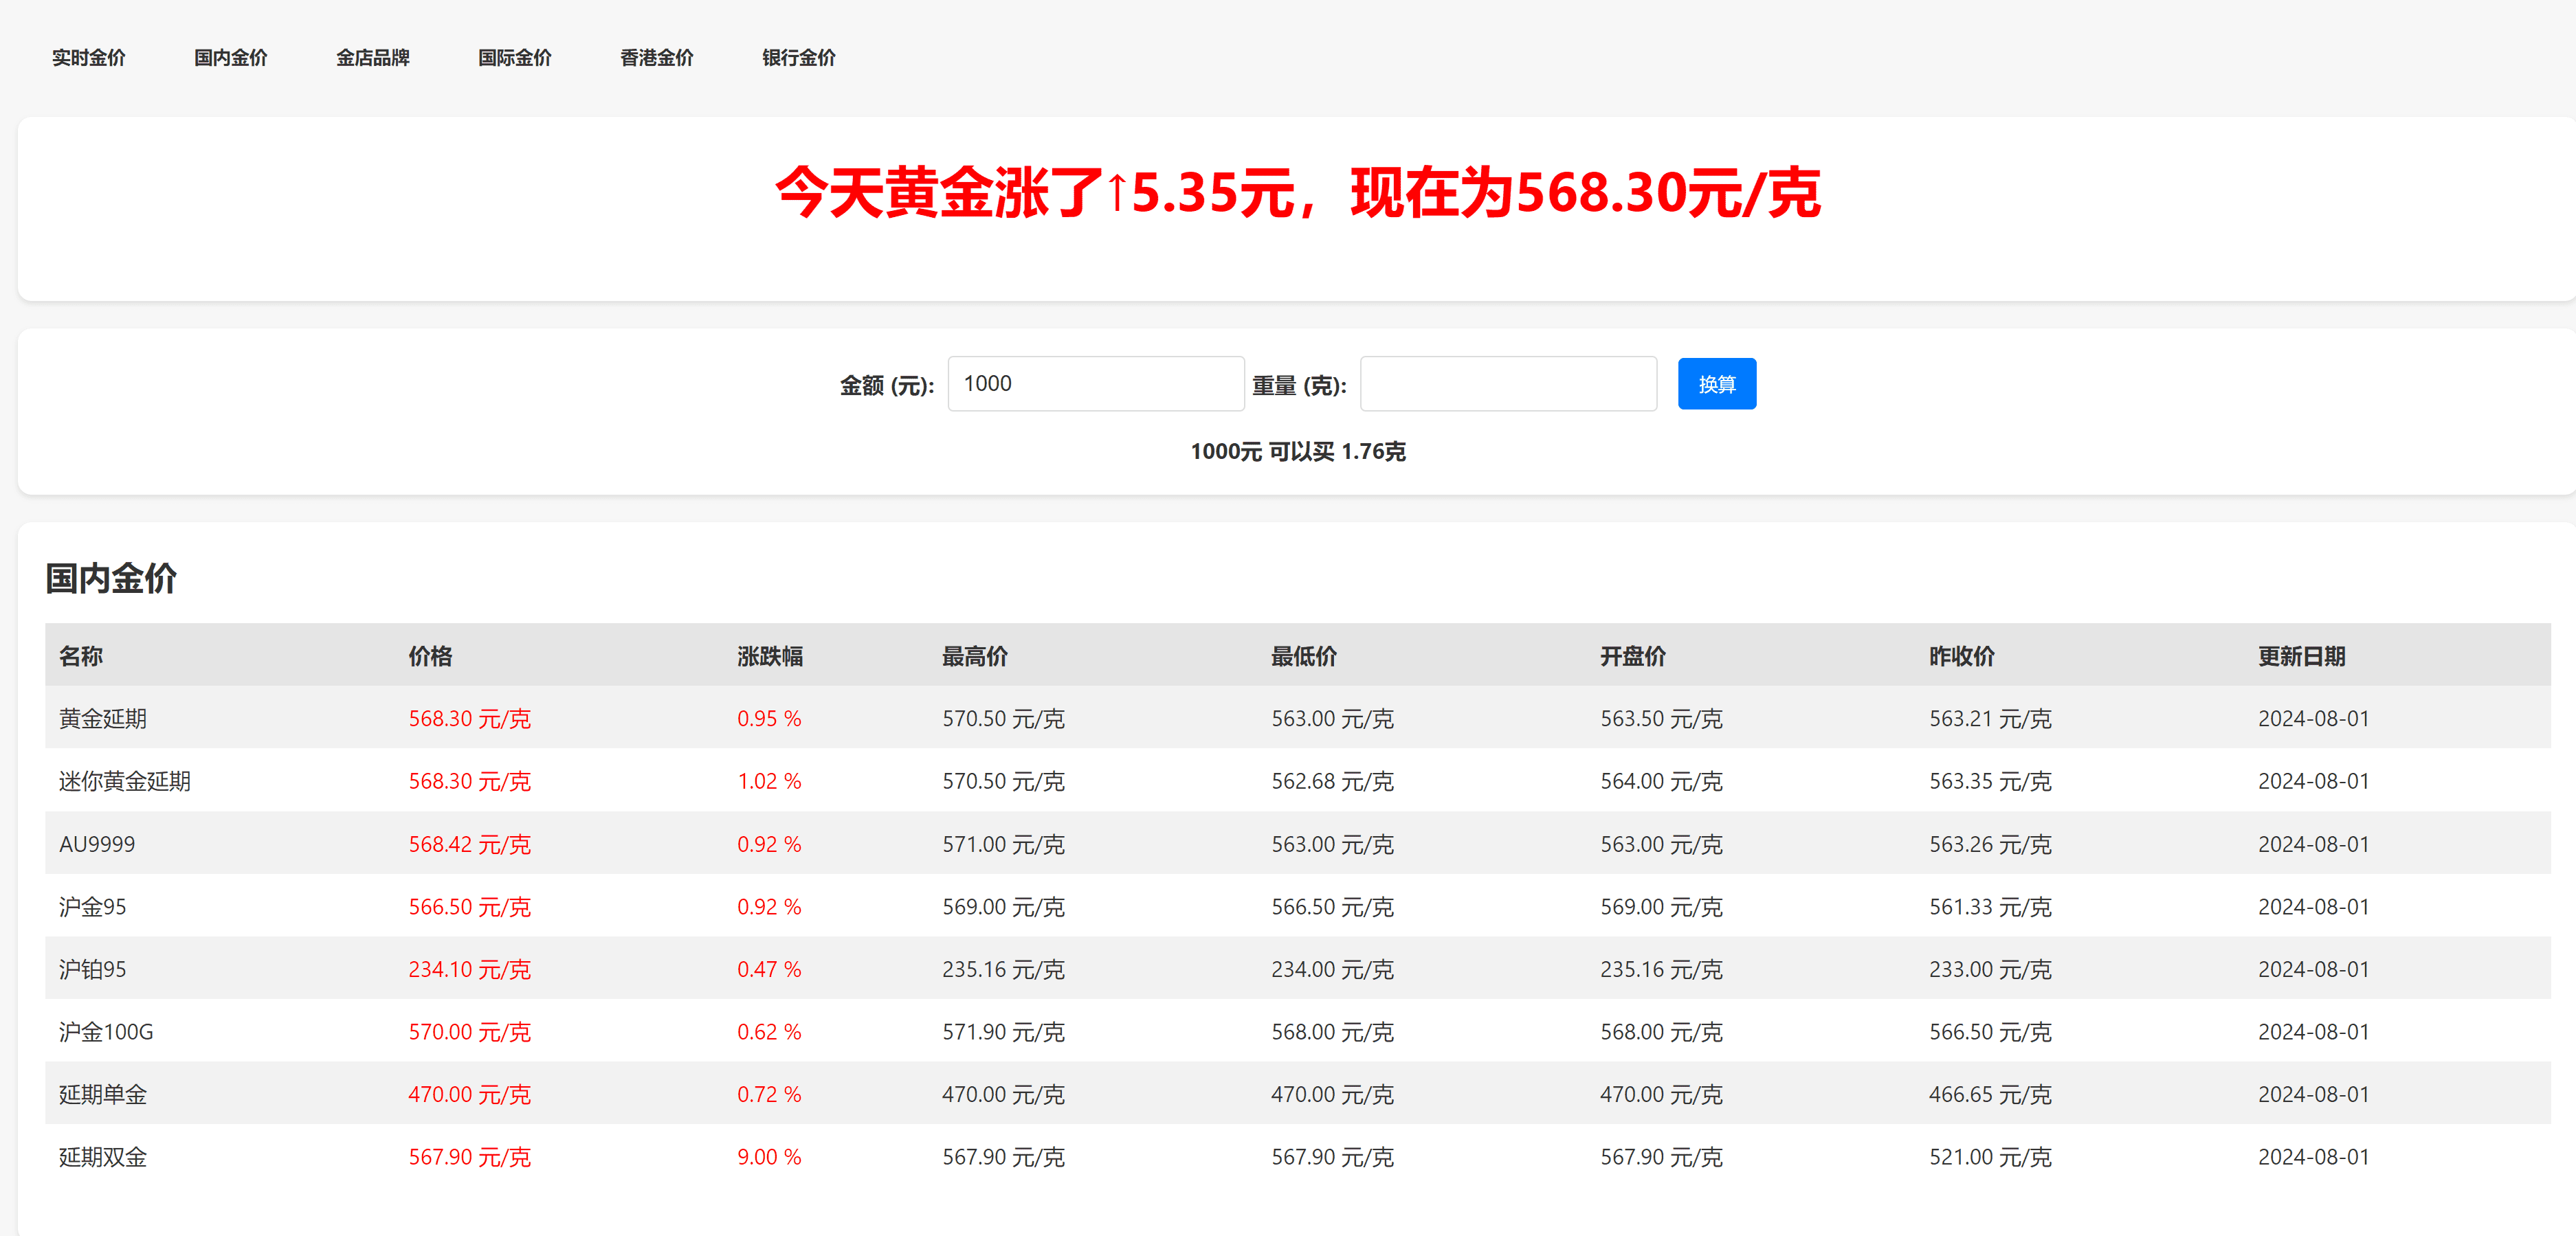Viewport: 2576px width, 1236px height.
Task: Click the 涨跌幅 column header
Action: pyautogui.click(x=769, y=656)
